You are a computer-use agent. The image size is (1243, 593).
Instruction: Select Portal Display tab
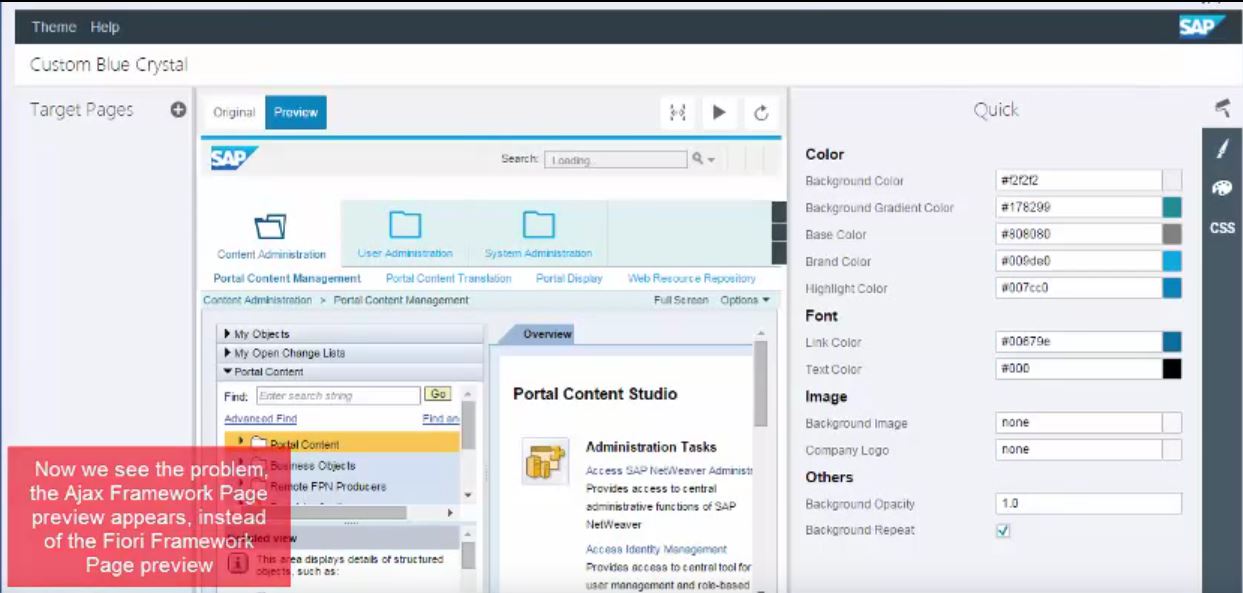point(569,279)
